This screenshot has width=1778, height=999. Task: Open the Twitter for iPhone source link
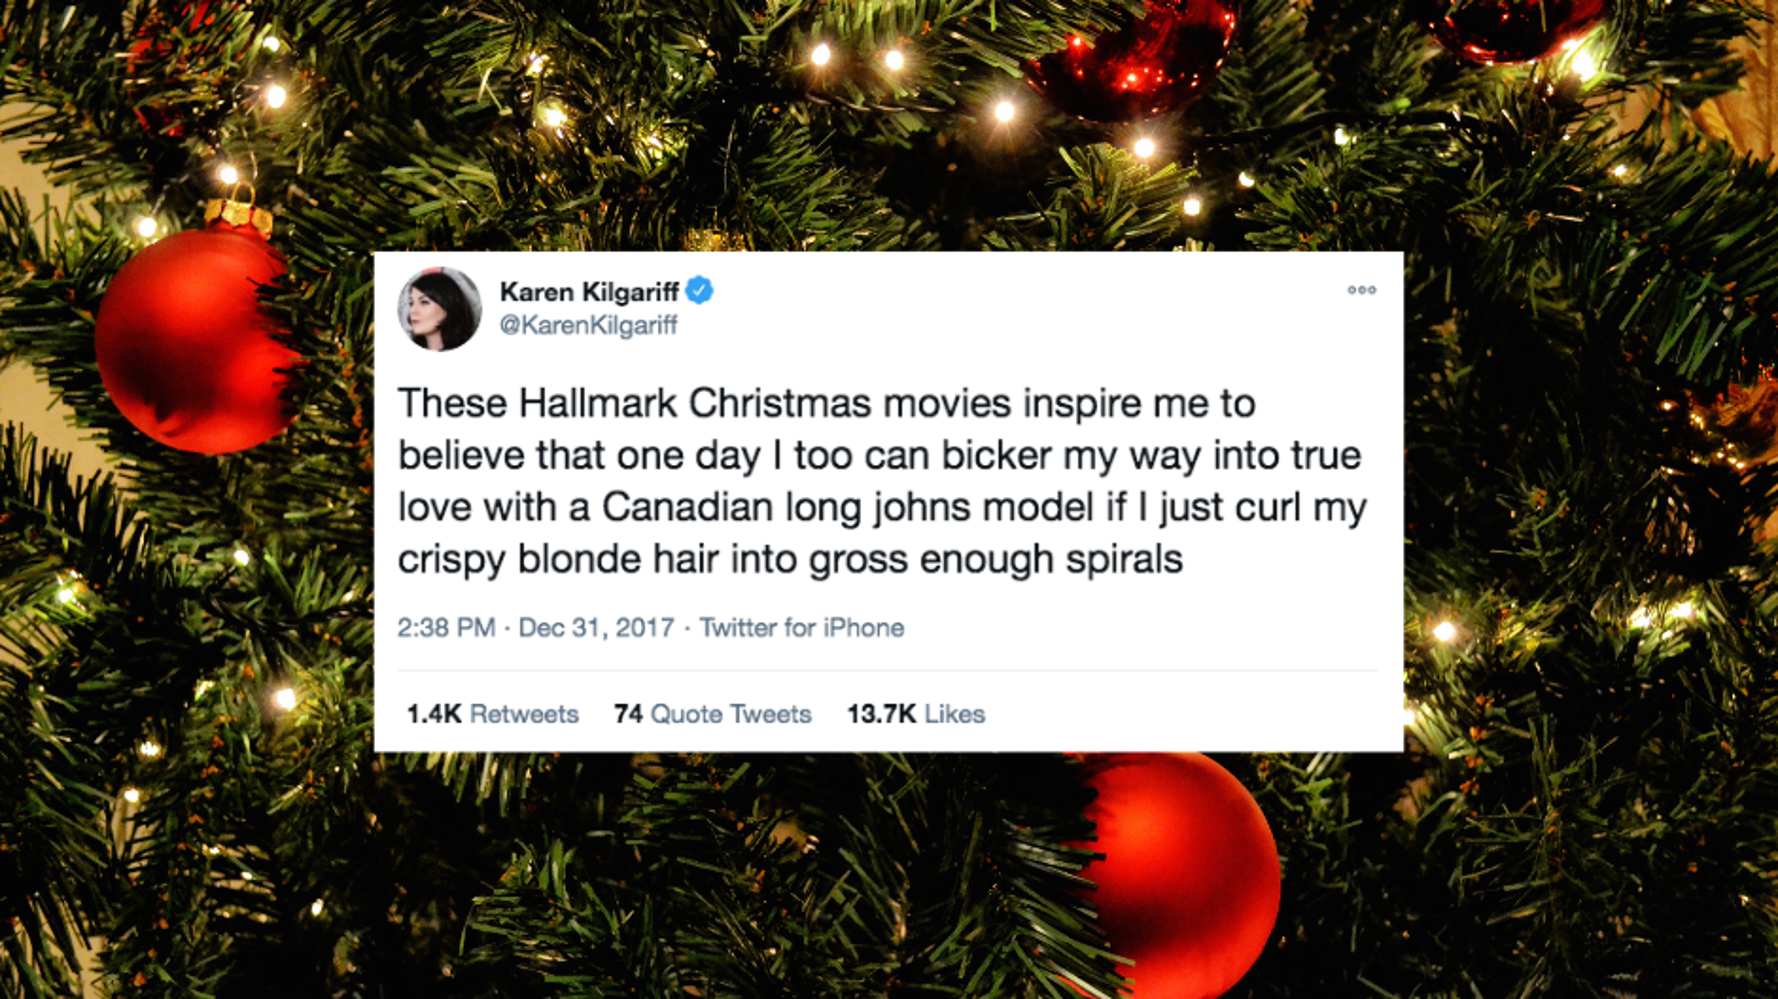[x=801, y=628]
